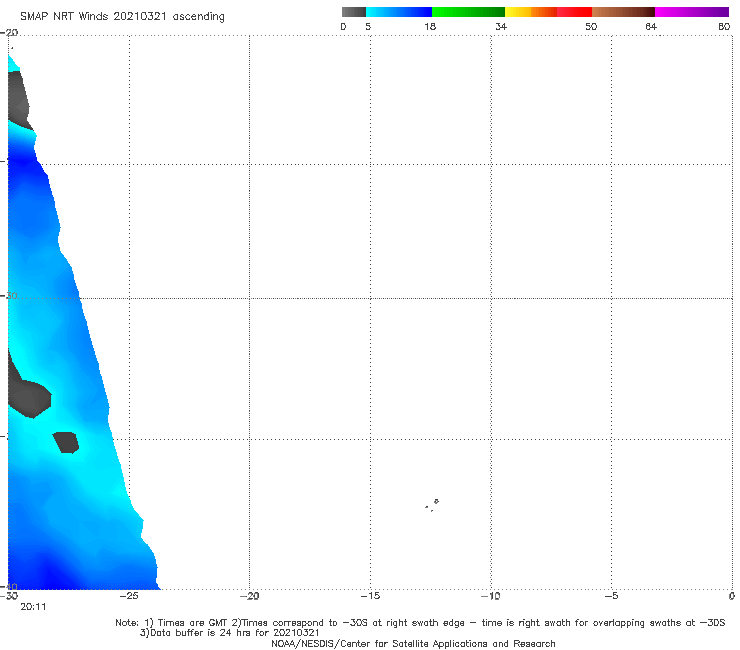This screenshot has height=650, width=740.
Task: Click the 'Note: 1) Times are GMT' footnote line
Action: pos(420,623)
